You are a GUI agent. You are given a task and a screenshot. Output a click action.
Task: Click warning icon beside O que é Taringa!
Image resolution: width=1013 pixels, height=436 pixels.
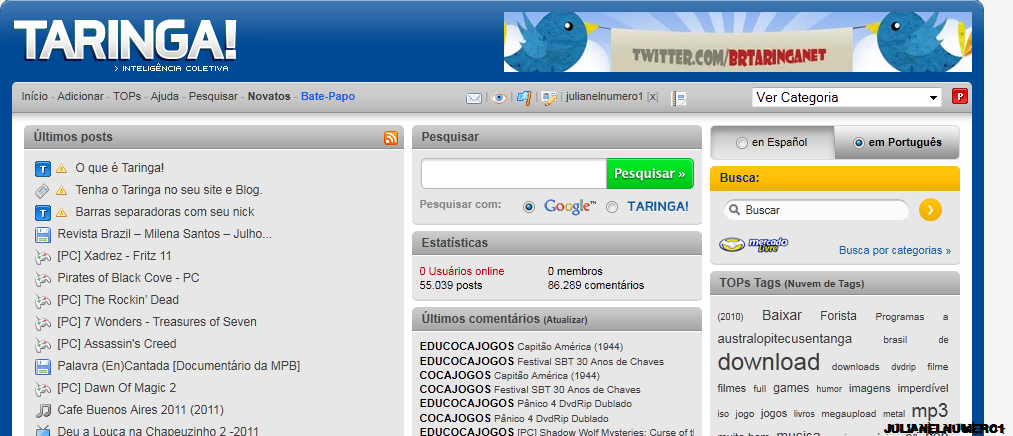point(61,168)
